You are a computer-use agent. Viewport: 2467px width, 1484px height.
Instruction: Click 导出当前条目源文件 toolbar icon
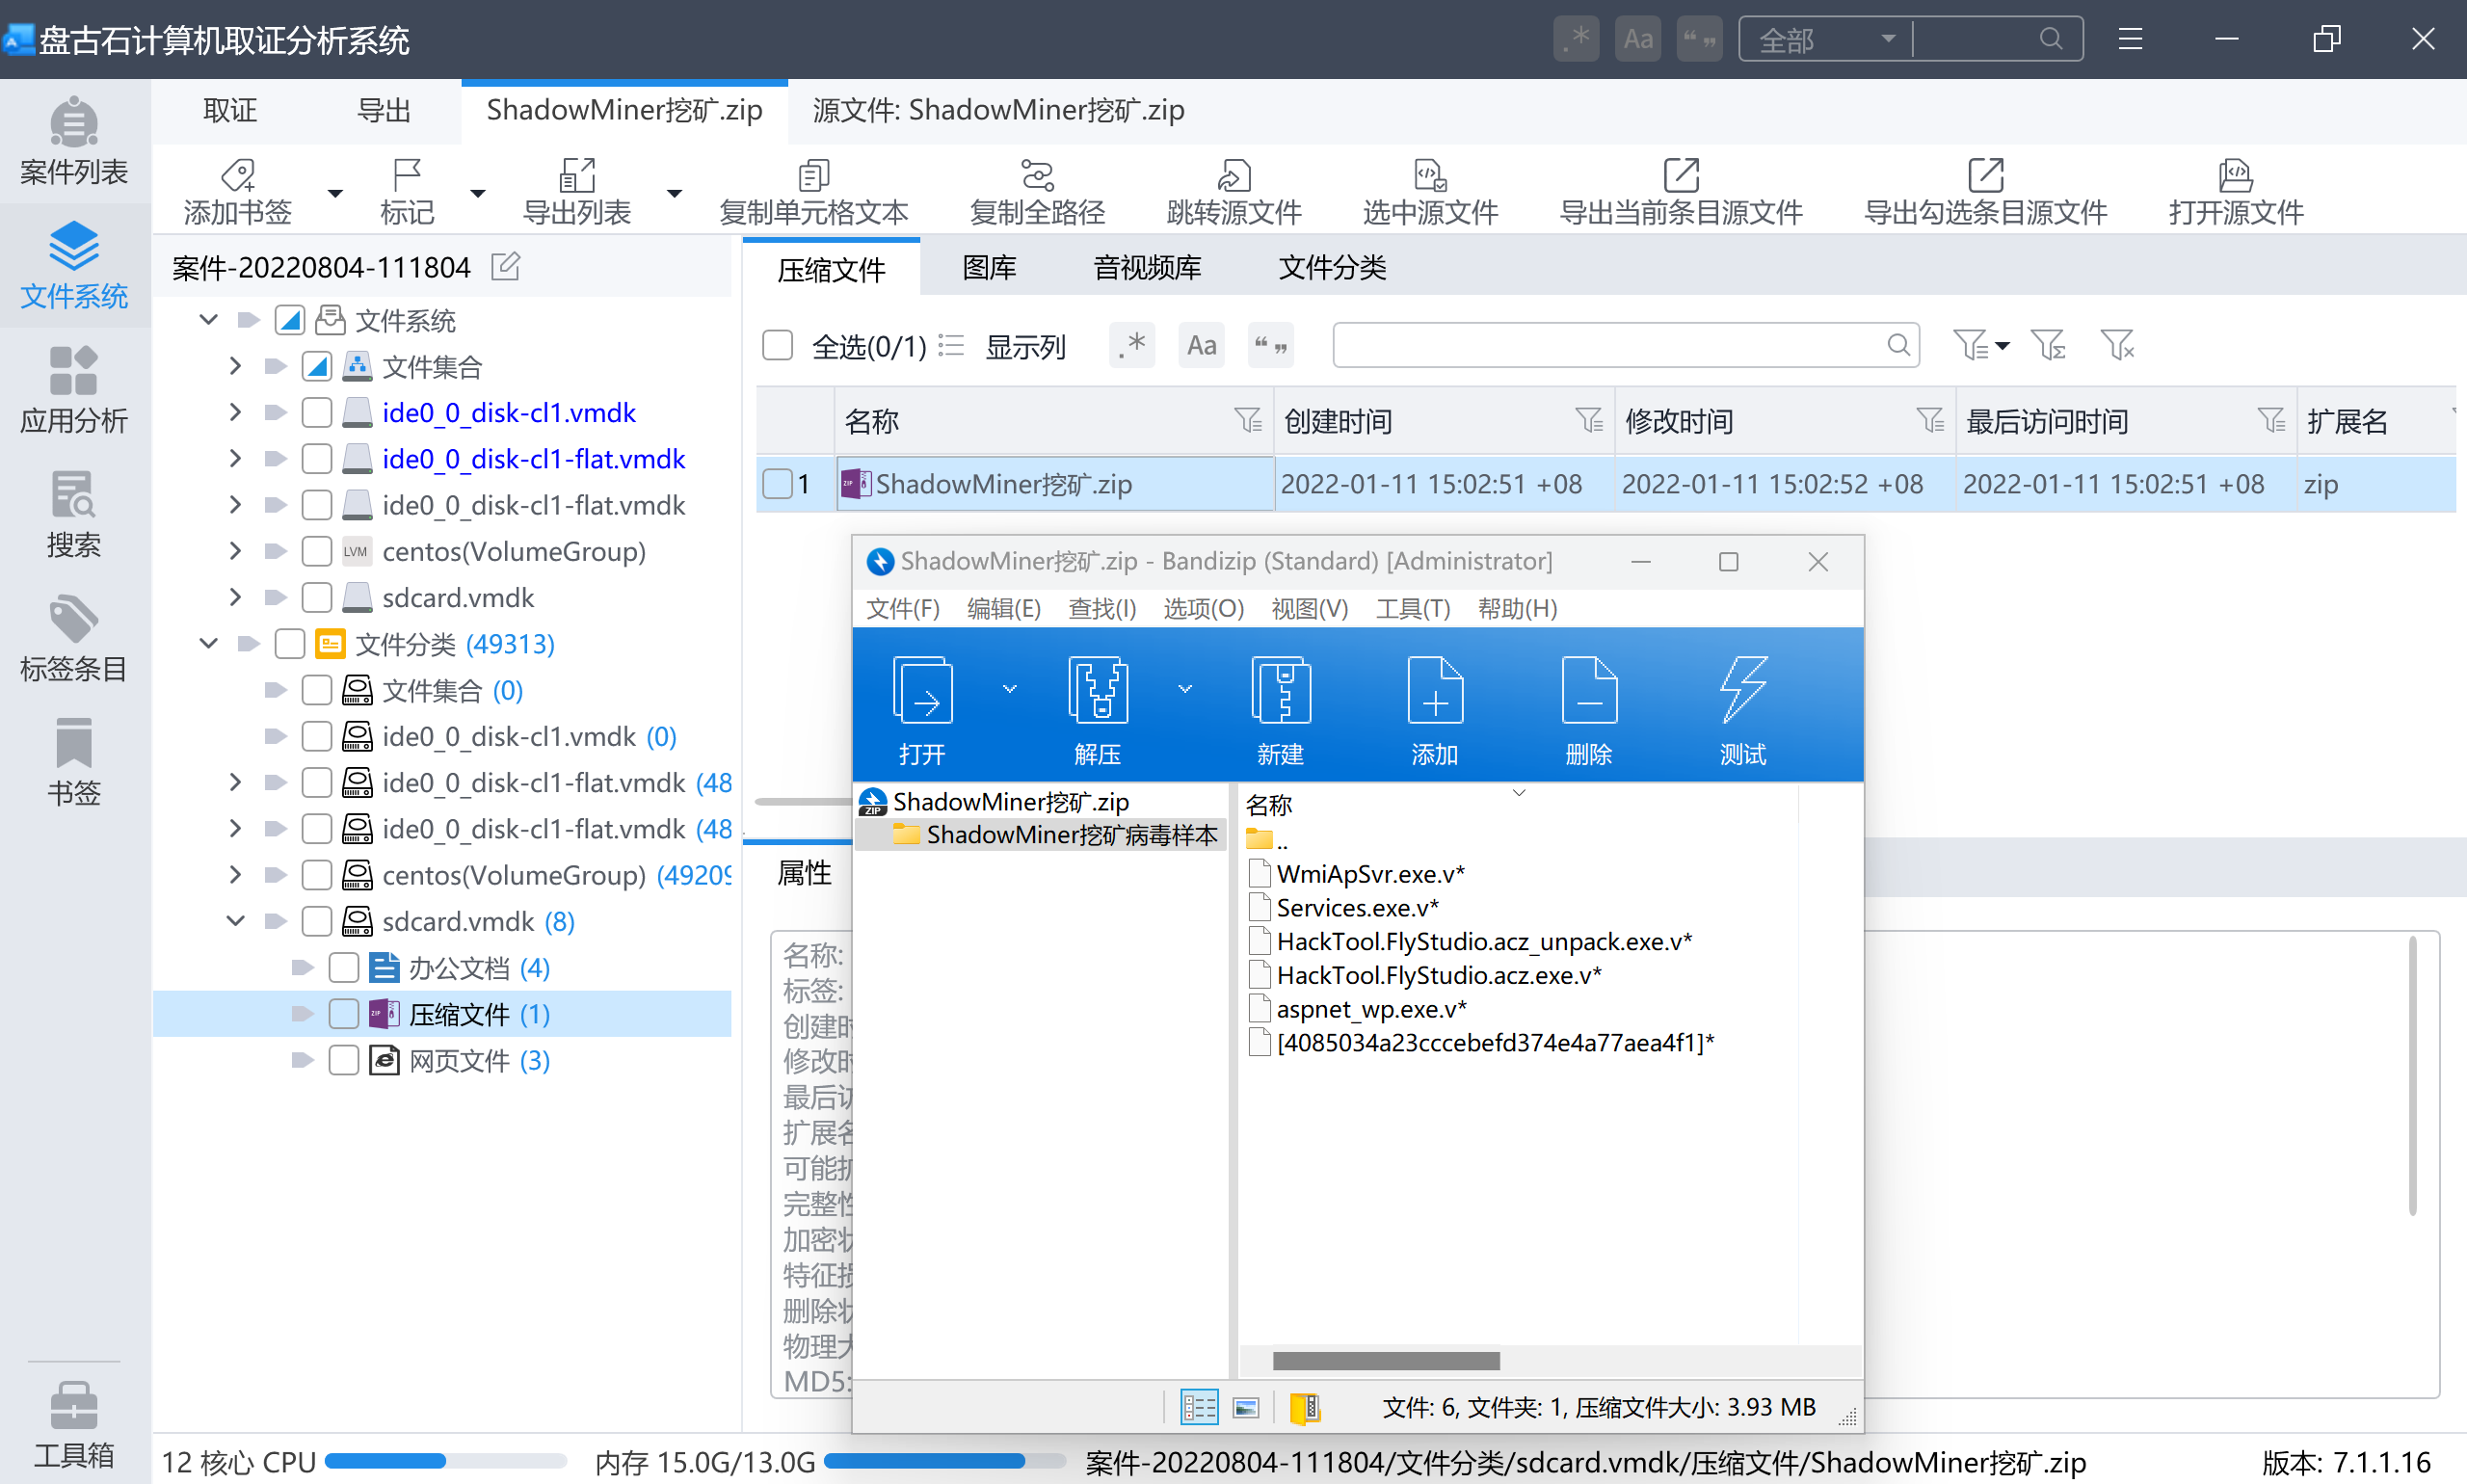click(x=1681, y=175)
